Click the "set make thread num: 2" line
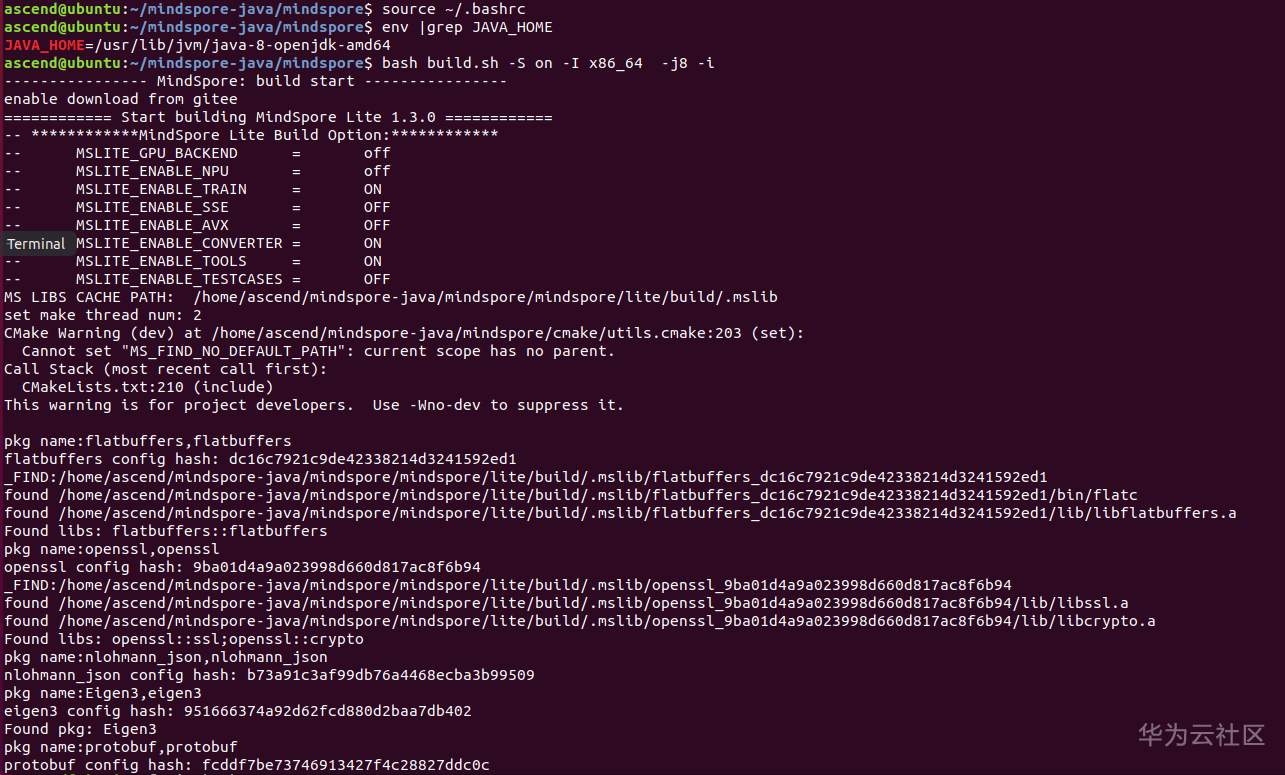 (x=102, y=315)
